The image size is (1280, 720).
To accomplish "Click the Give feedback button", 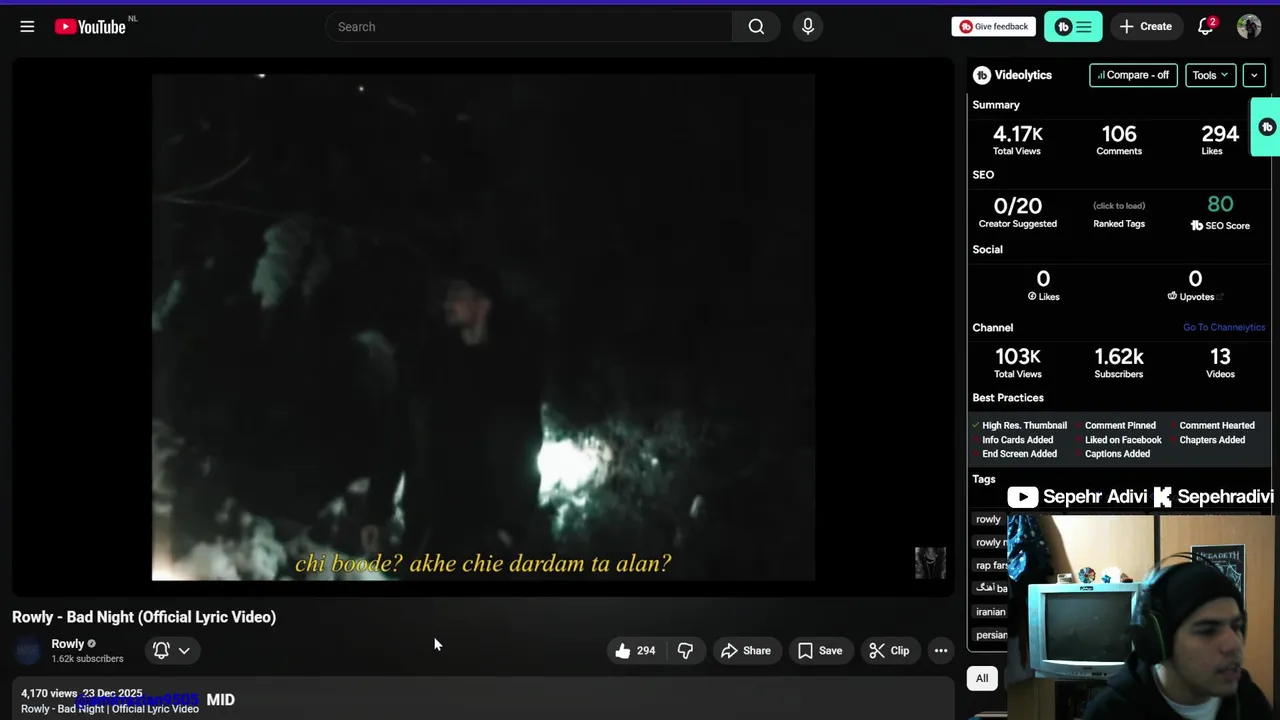I will (x=994, y=27).
